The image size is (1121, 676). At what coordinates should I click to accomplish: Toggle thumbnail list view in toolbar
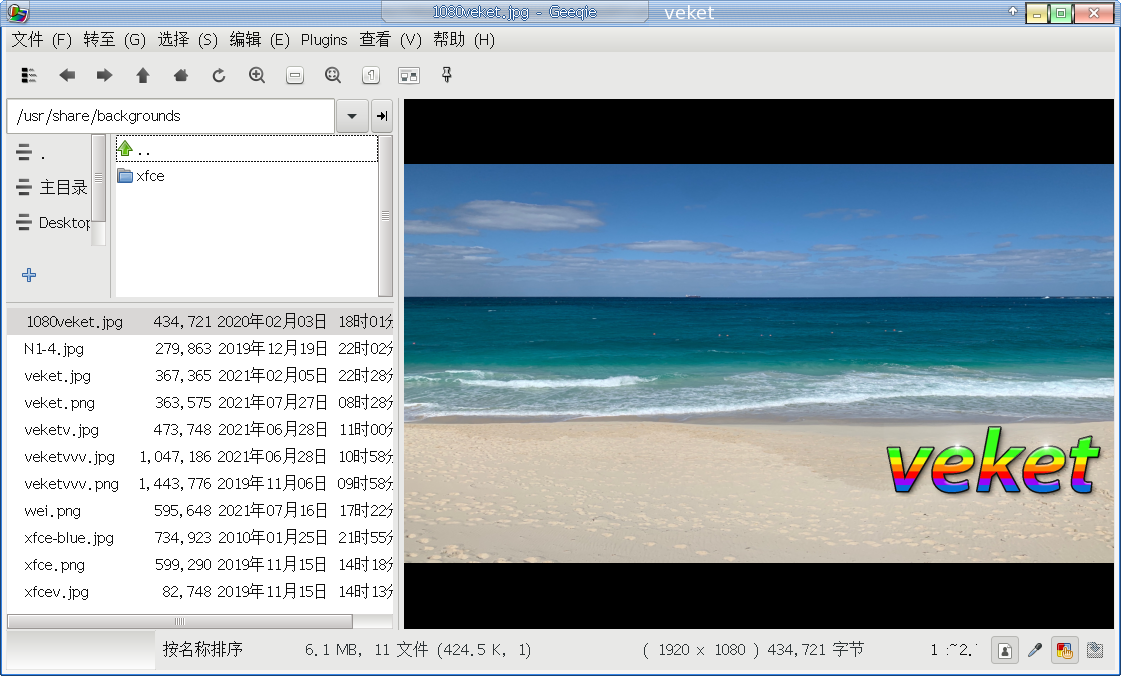point(29,75)
